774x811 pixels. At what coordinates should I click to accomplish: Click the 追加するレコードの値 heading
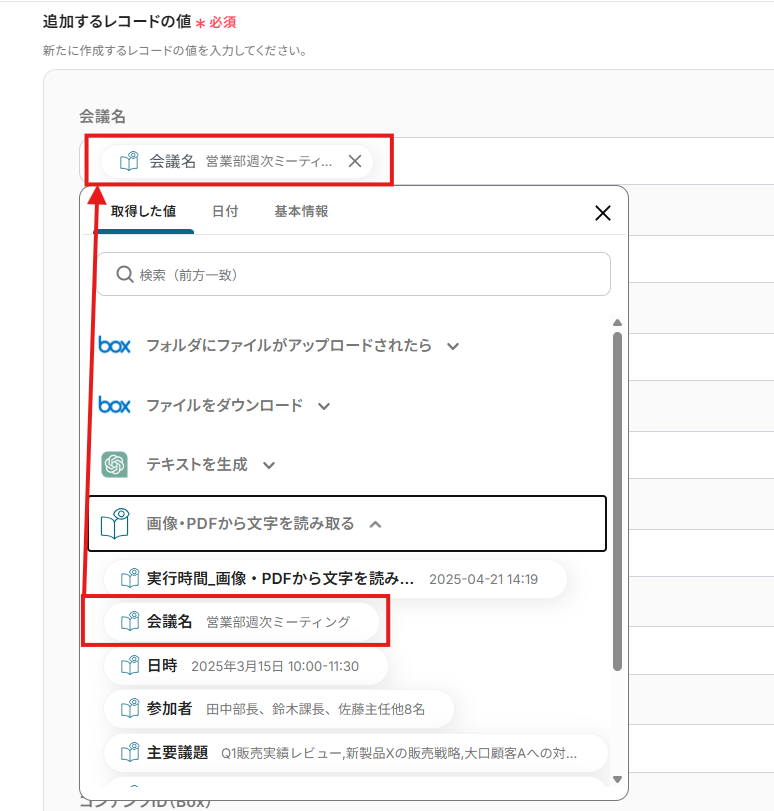[x=117, y=22]
